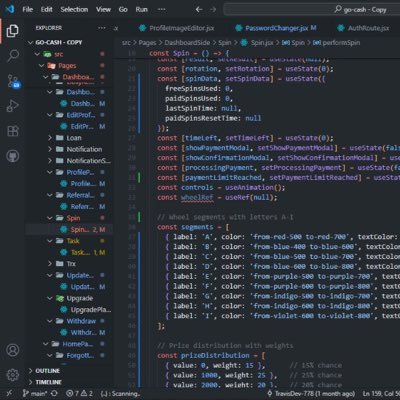Switch to PasswordChanger.jsx tab

(276, 28)
